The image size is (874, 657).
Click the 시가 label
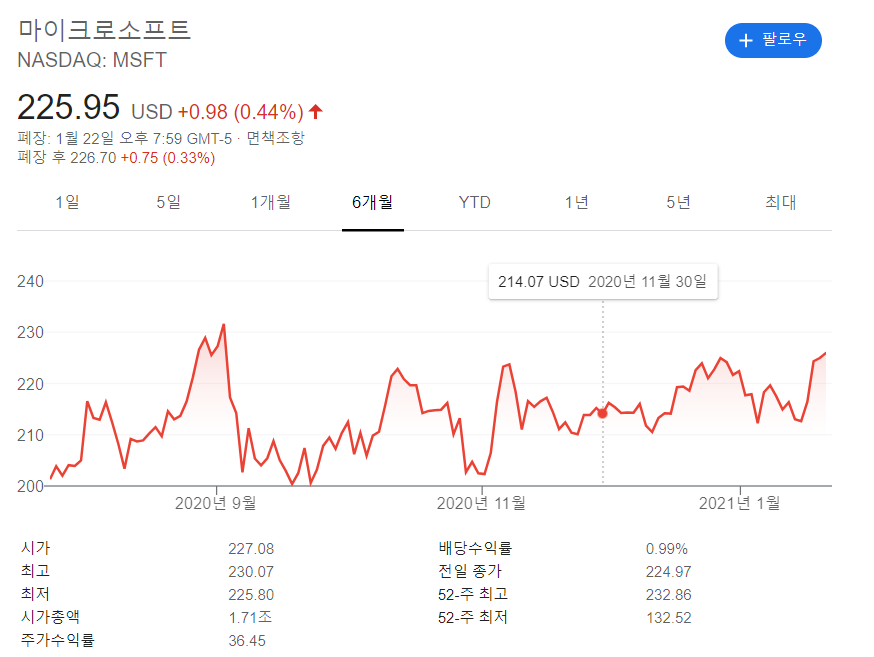pos(36,548)
